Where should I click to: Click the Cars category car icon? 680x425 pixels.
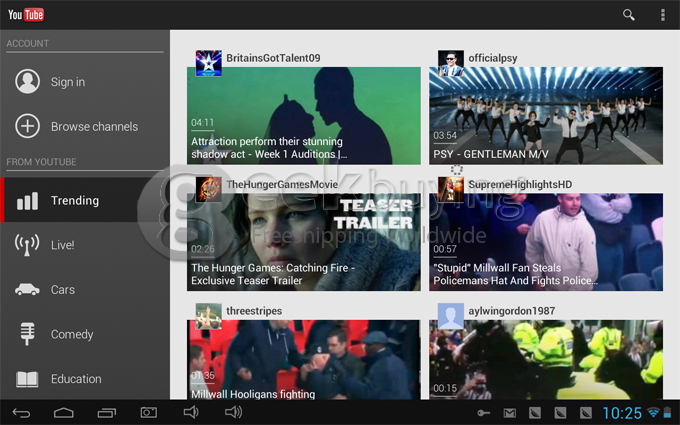click(27, 289)
